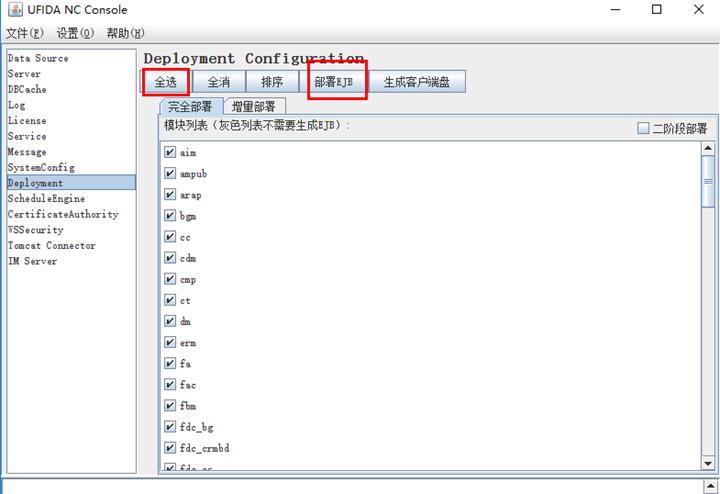Uncheck the arap module checkbox
This screenshot has height=494, width=720.
[170, 194]
